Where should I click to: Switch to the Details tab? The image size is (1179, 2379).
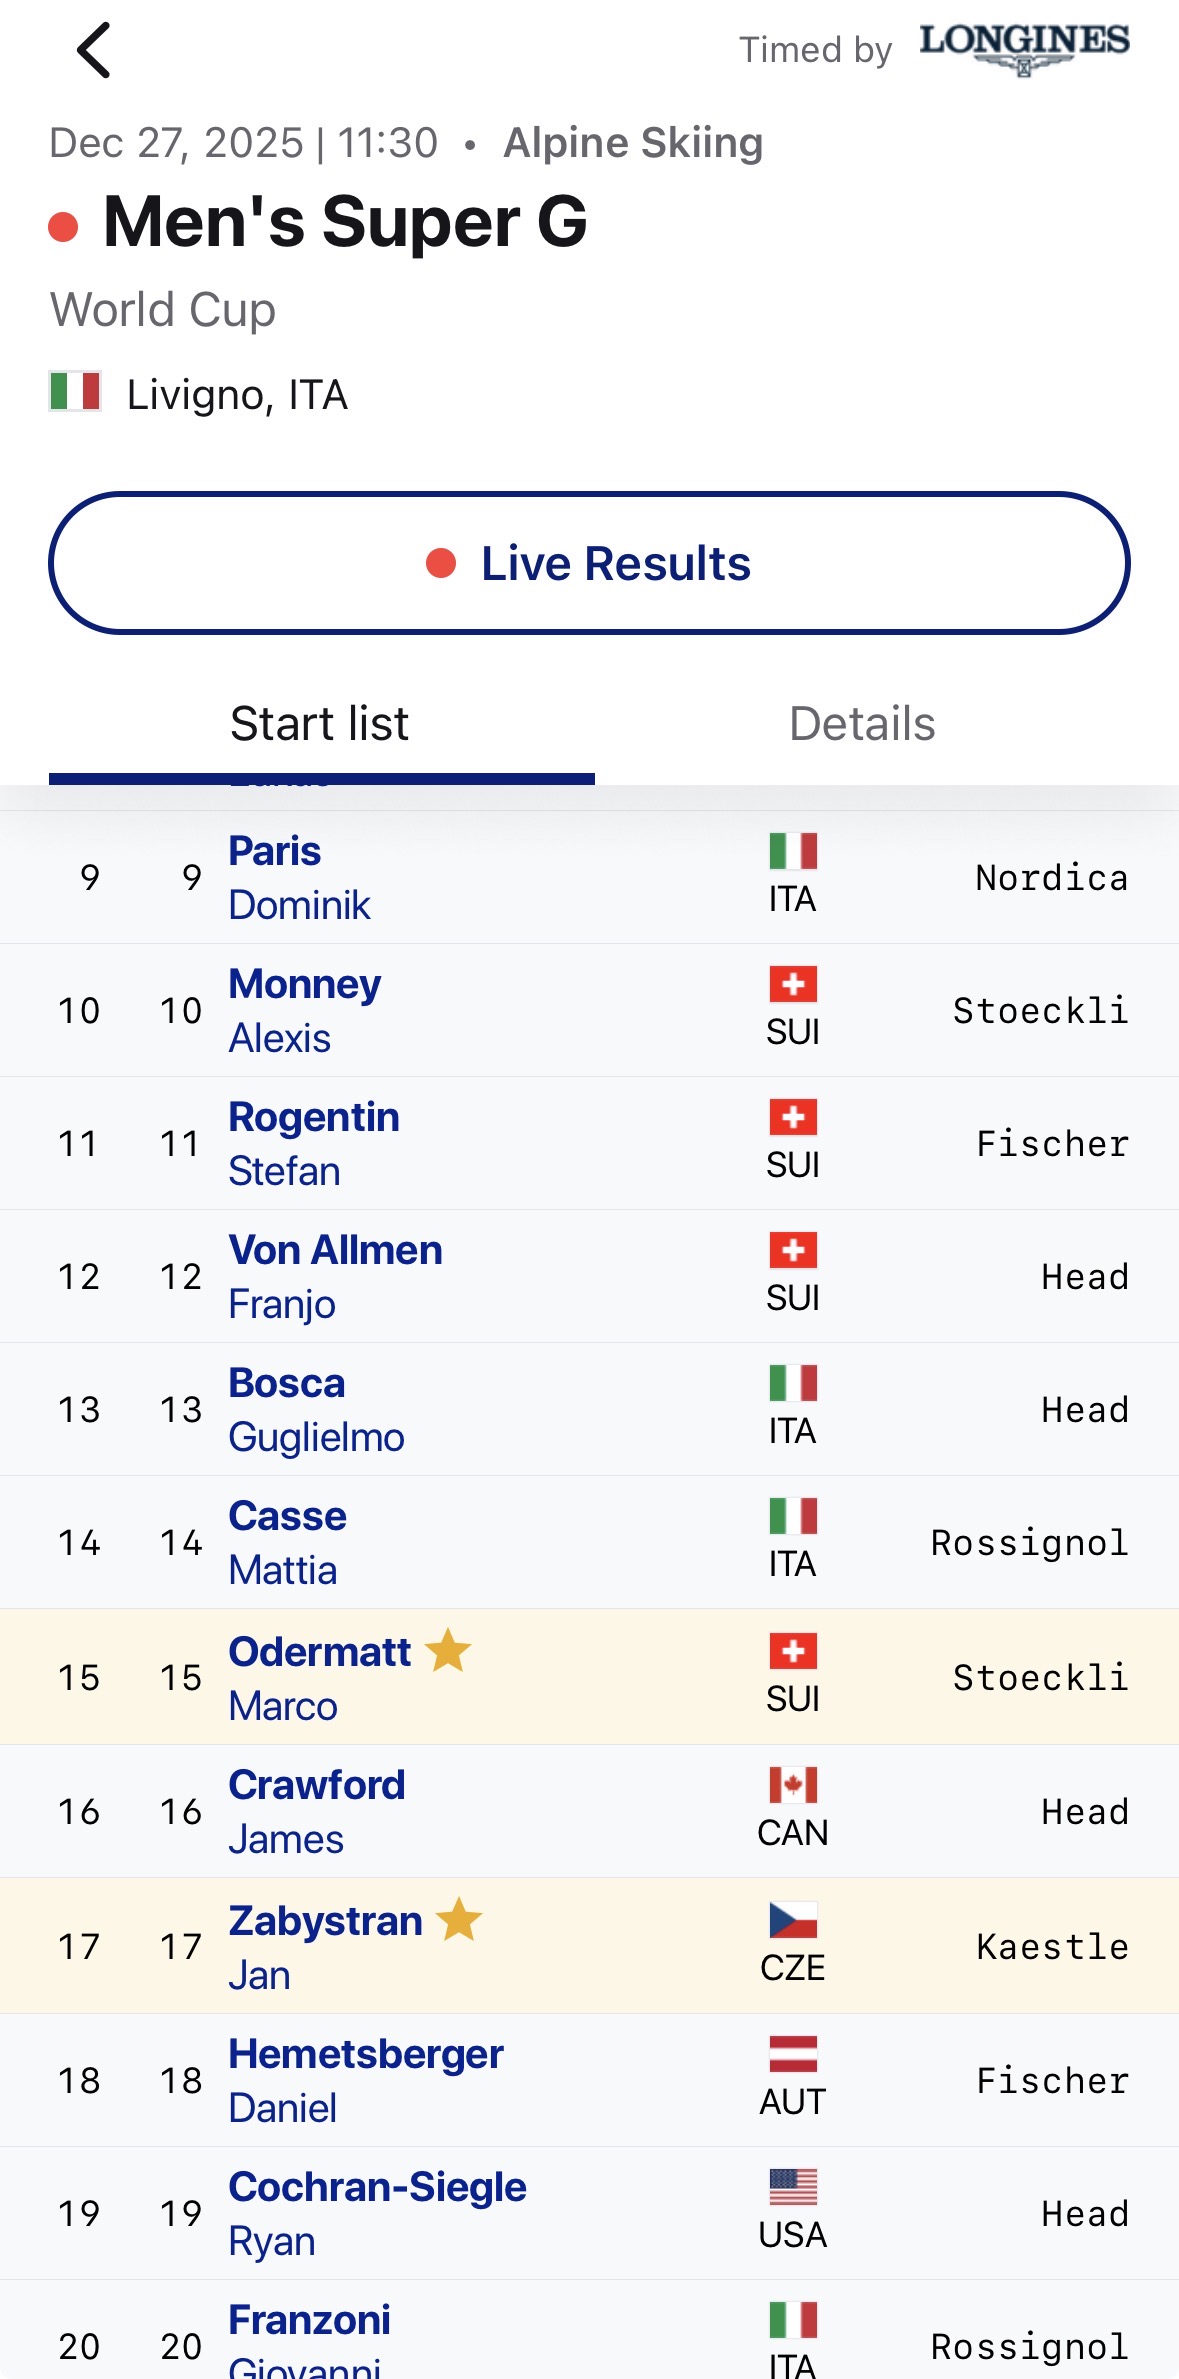[x=862, y=724]
